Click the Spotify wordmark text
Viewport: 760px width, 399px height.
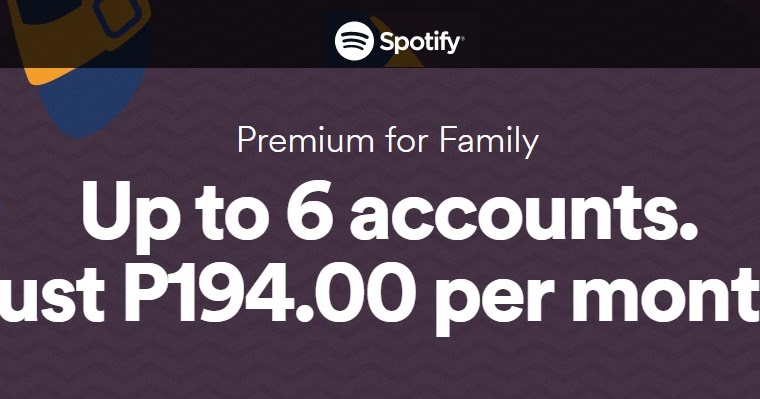[419, 43]
